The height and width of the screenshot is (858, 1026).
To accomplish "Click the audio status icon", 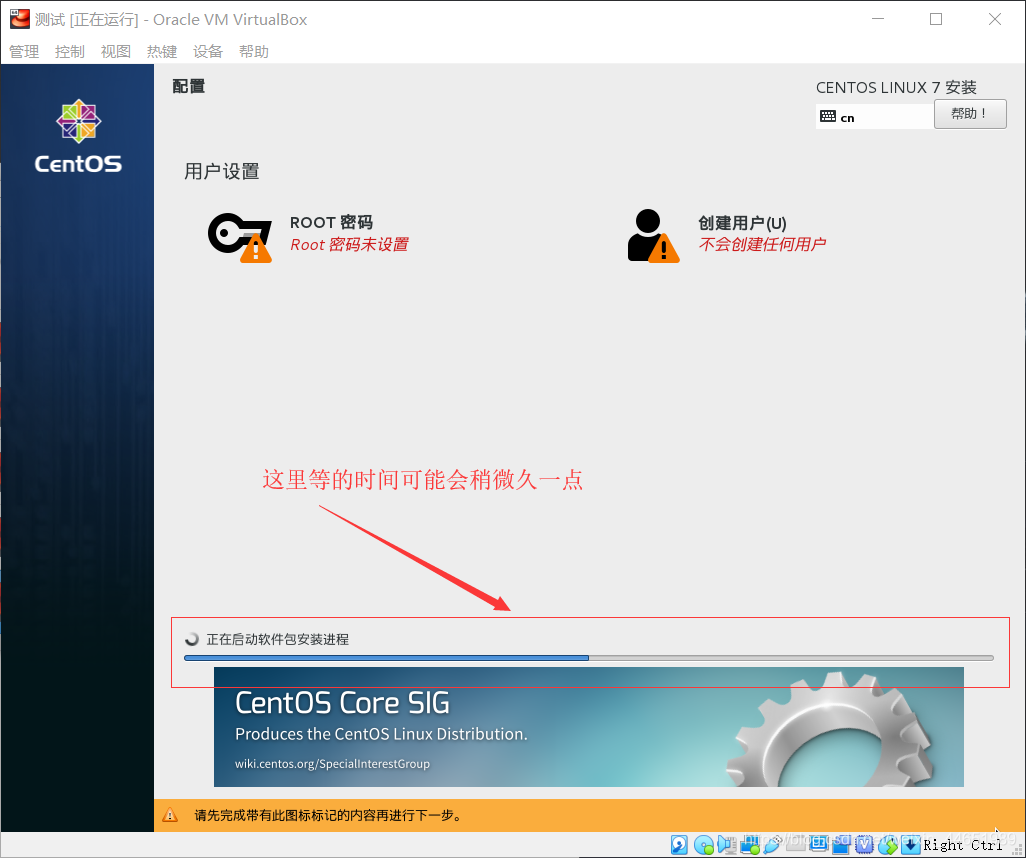I will tap(726, 844).
